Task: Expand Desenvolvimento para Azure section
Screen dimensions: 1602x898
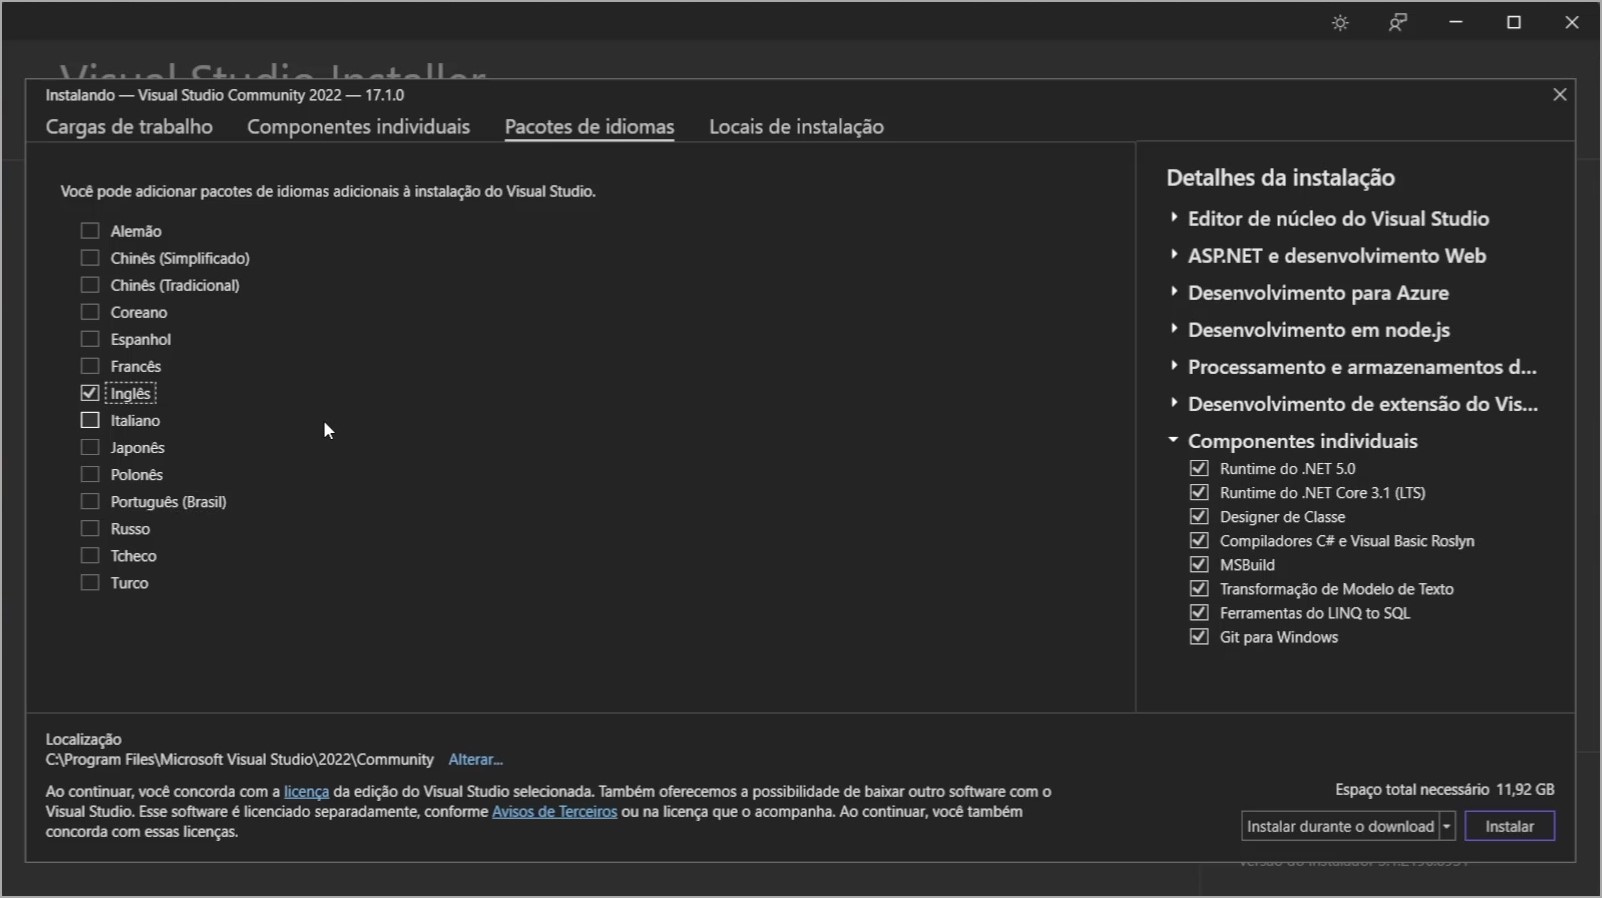Action: (x=1174, y=292)
